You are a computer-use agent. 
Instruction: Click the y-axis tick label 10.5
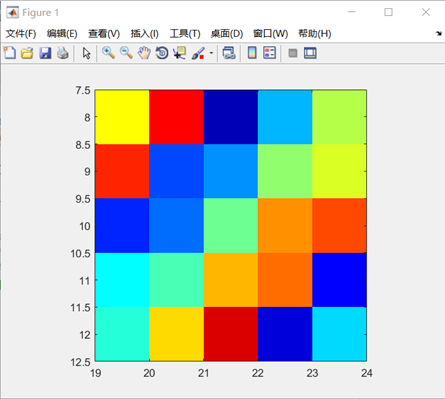(80, 254)
